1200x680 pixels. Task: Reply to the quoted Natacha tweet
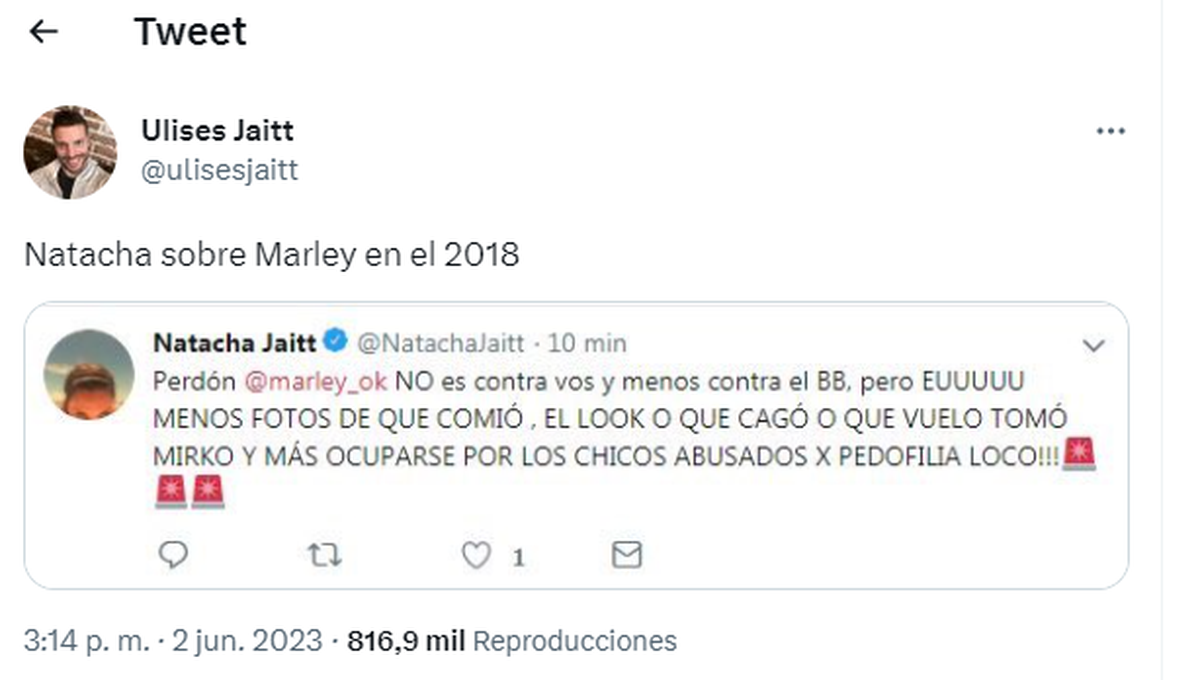[x=173, y=554]
